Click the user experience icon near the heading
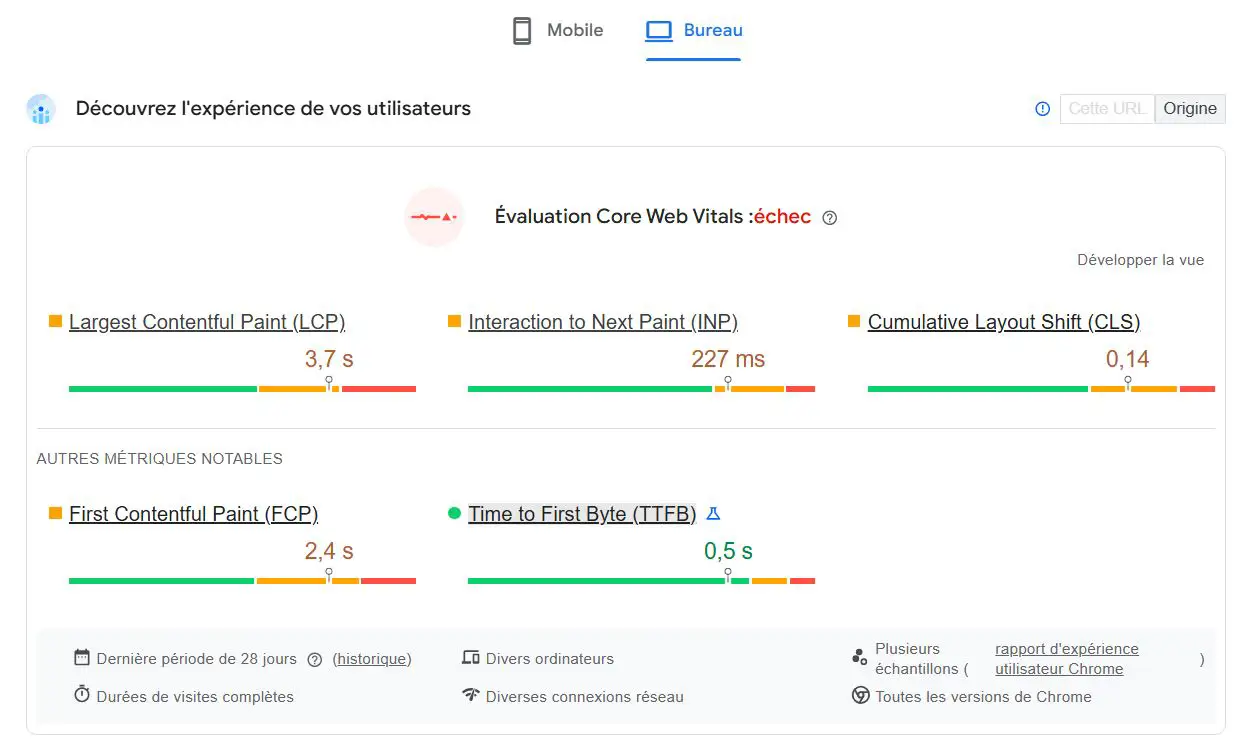This screenshot has width=1243, height=751. 41,109
